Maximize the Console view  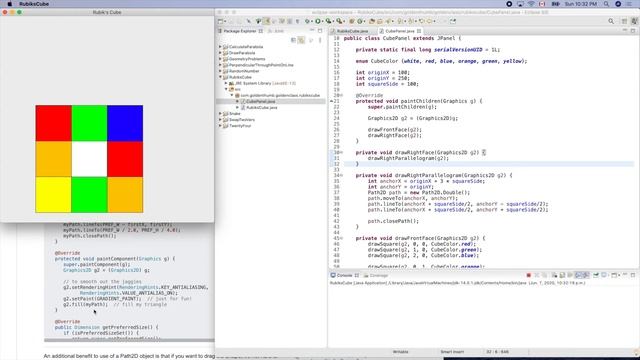633,275
